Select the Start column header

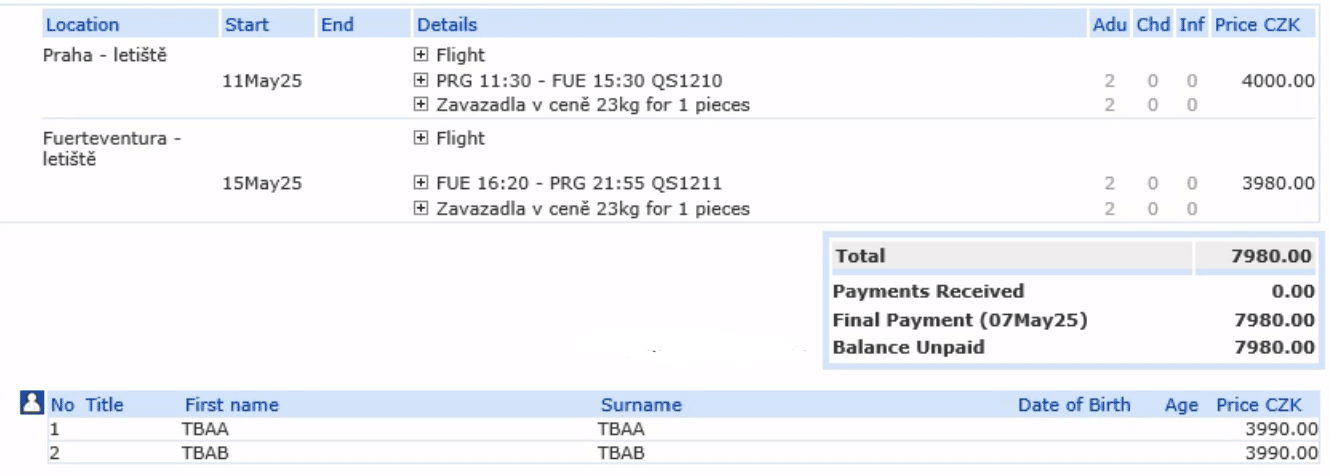pos(246,25)
